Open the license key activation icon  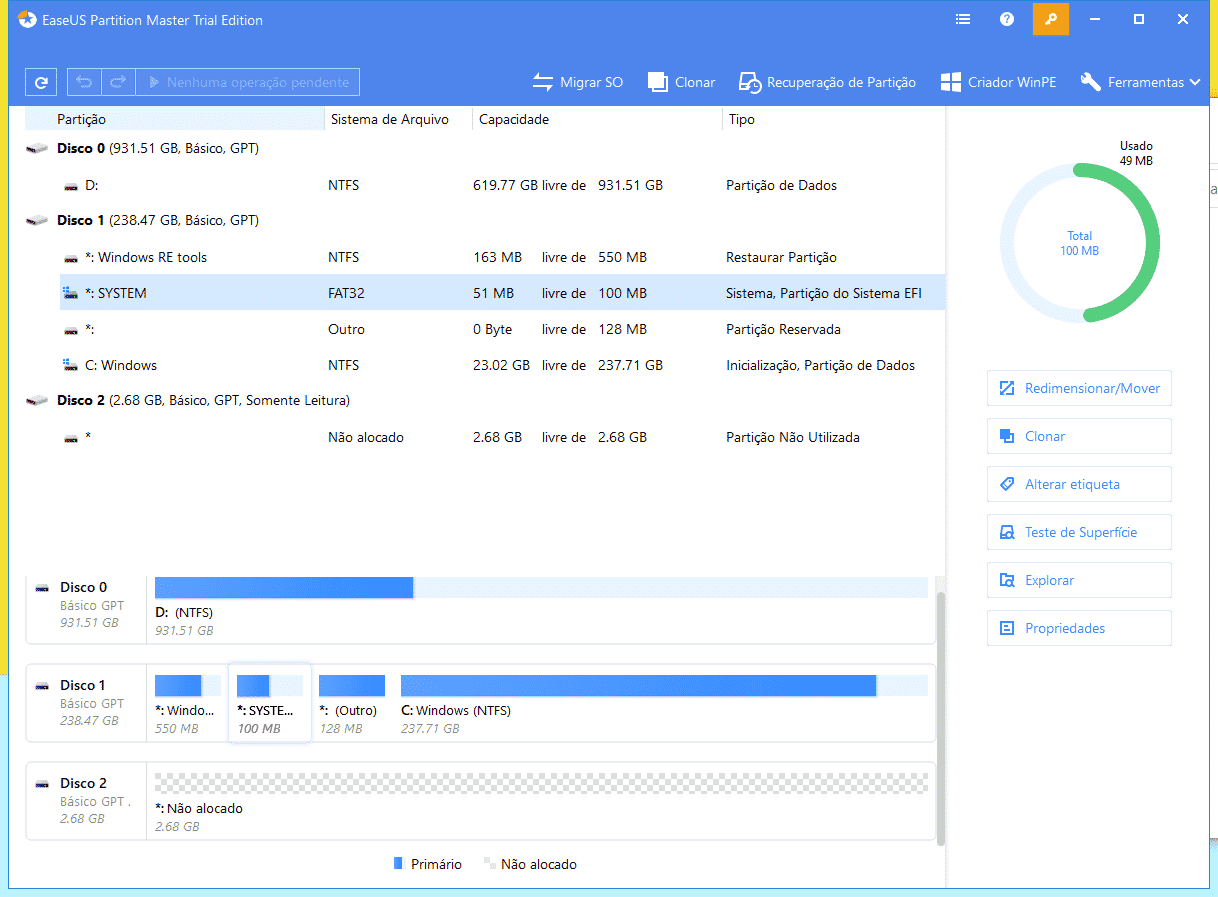click(1050, 19)
